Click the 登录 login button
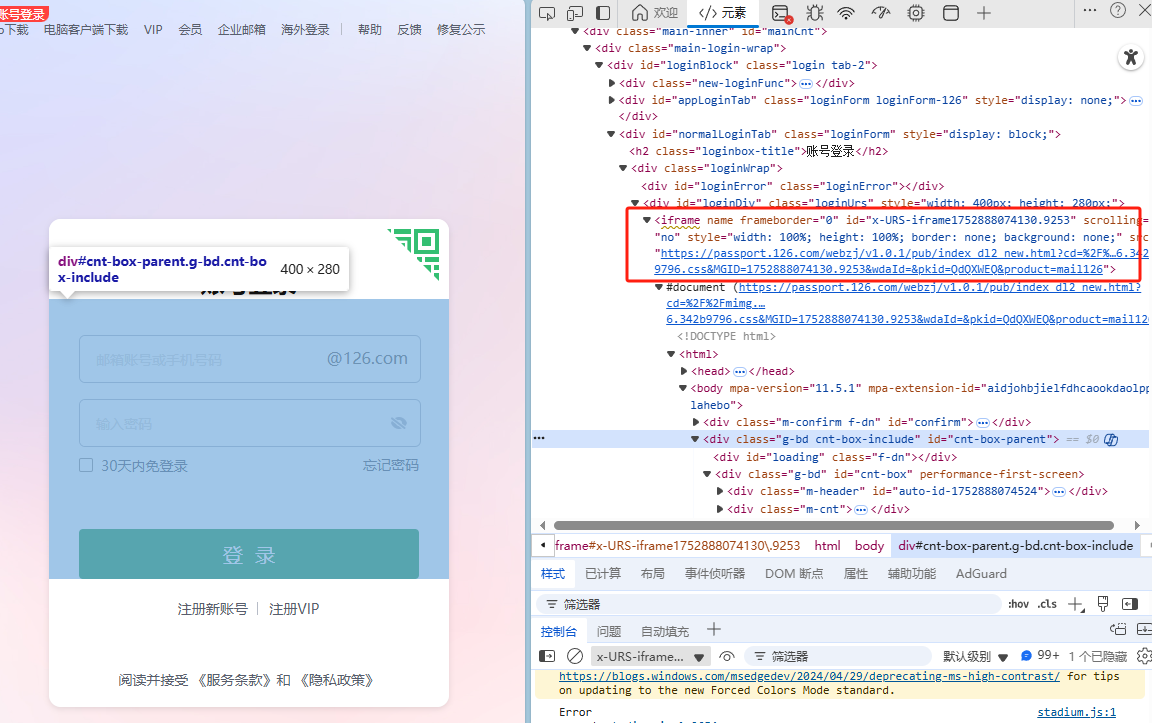The height and width of the screenshot is (723, 1152). [x=249, y=554]
